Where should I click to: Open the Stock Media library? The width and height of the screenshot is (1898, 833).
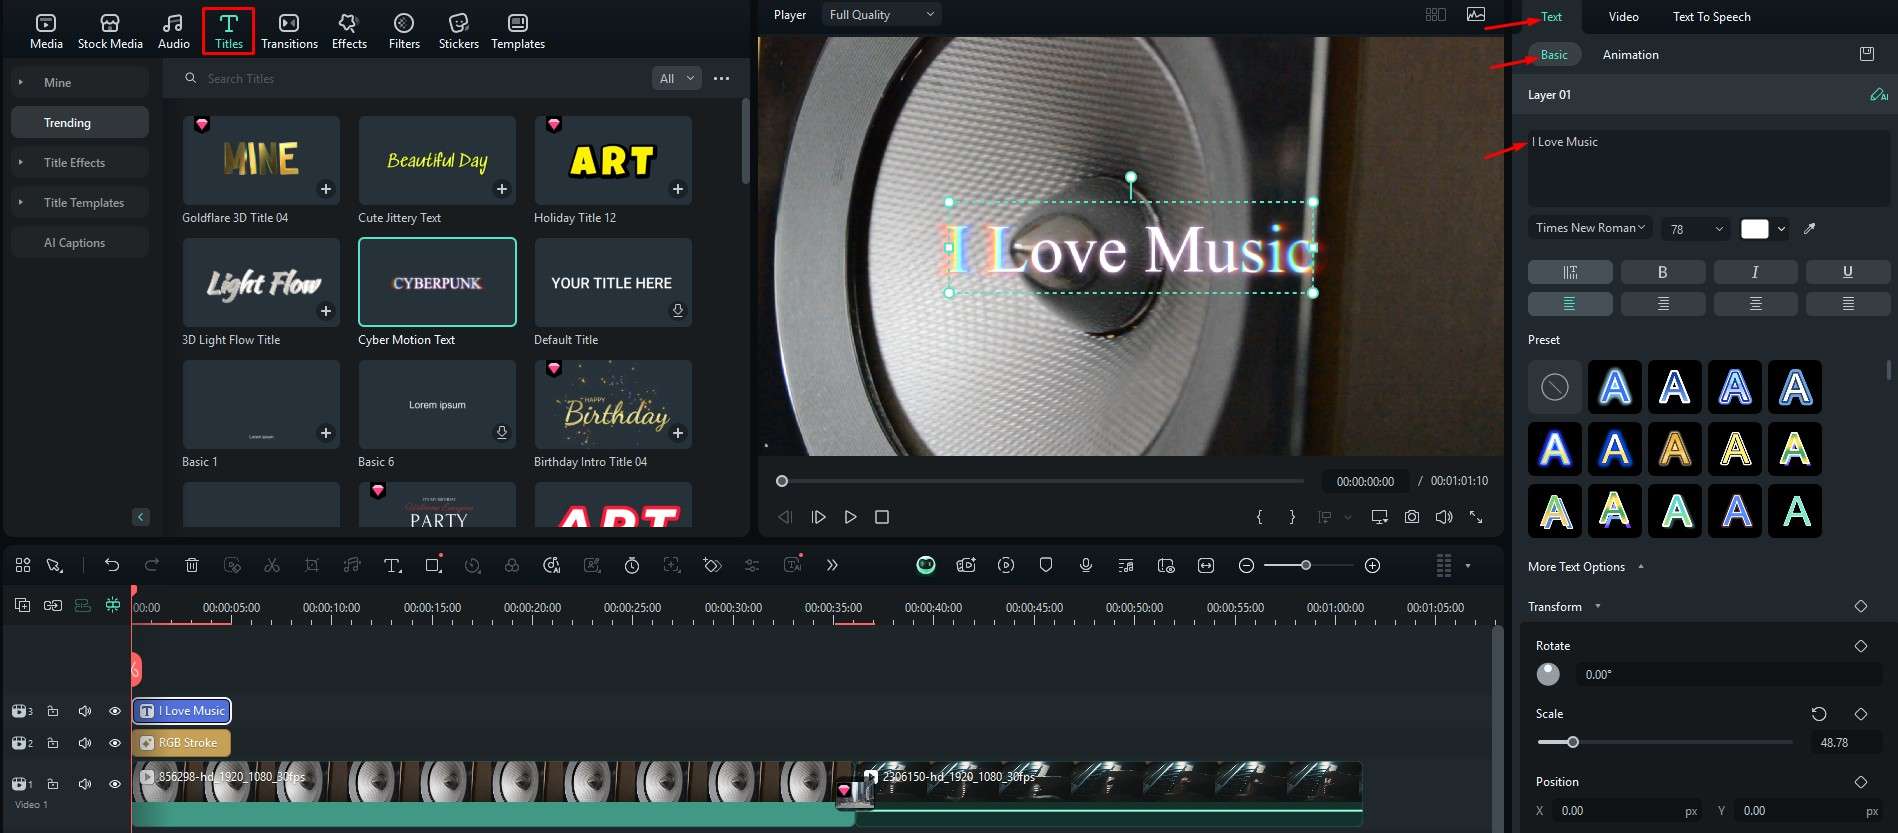point(110,31)
